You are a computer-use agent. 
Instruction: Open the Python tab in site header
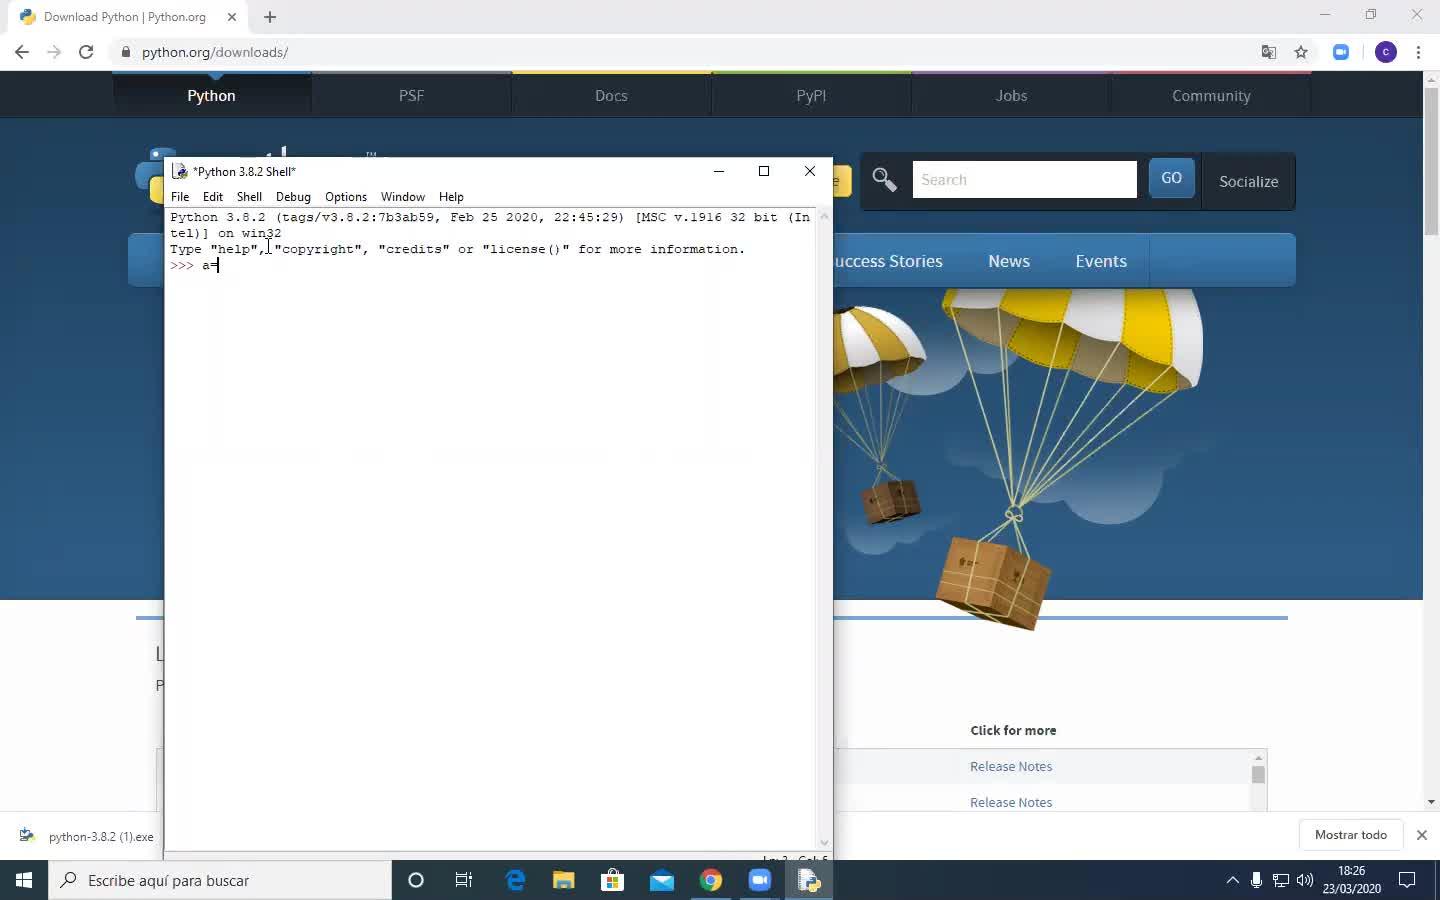[211, 96]
